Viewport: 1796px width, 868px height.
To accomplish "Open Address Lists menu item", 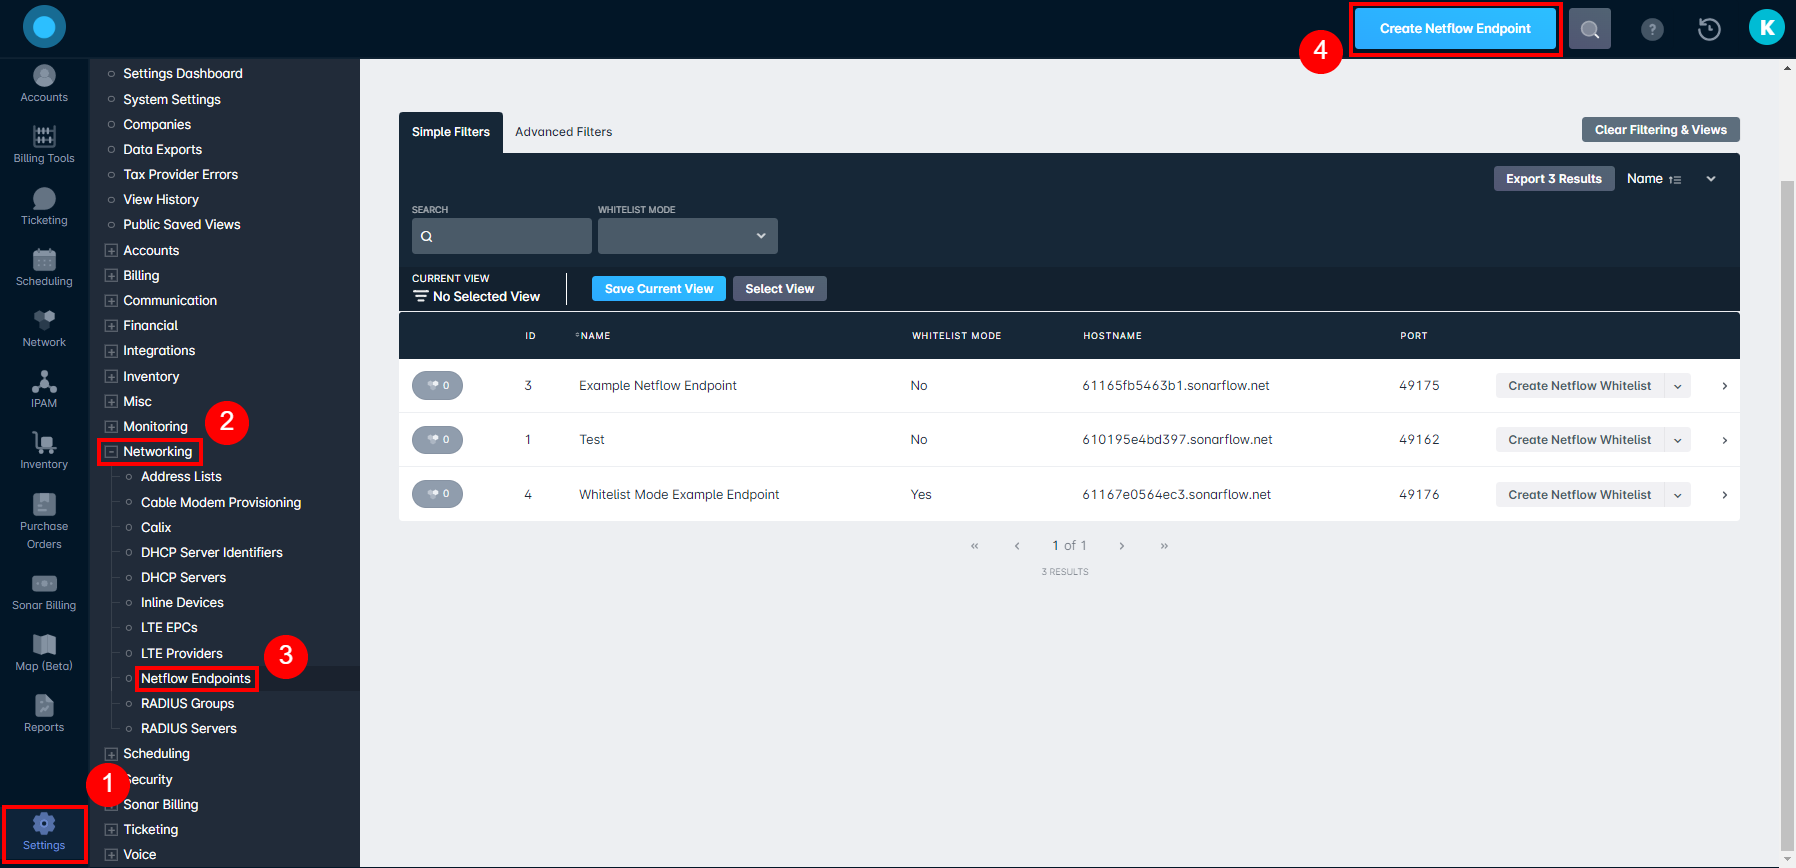I will coord(182,477).
